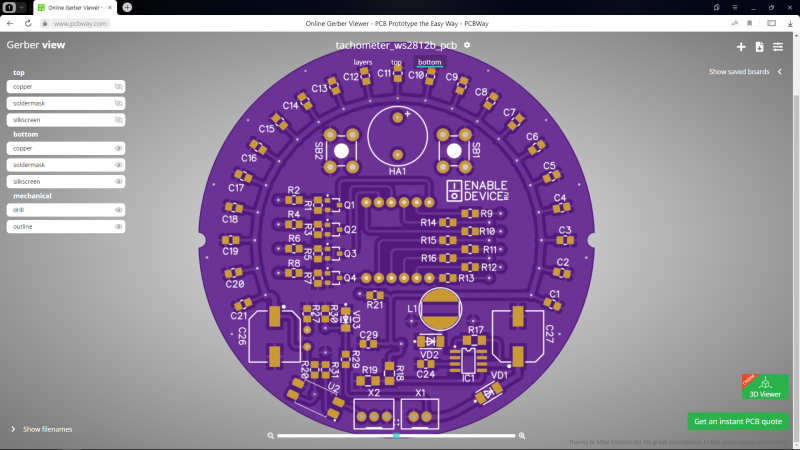Screen dimensions: 800x450
Task: Hide the mechanical drill layer
Action: point(118,210)
